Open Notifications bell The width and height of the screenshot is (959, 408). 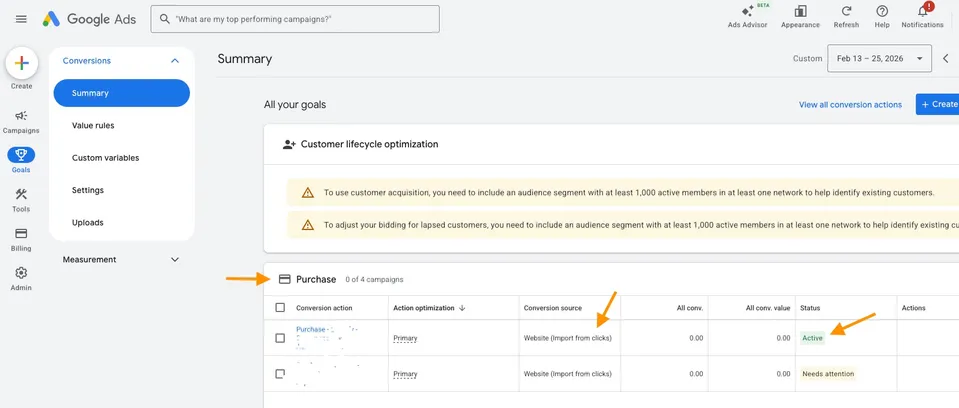point(922,17)
